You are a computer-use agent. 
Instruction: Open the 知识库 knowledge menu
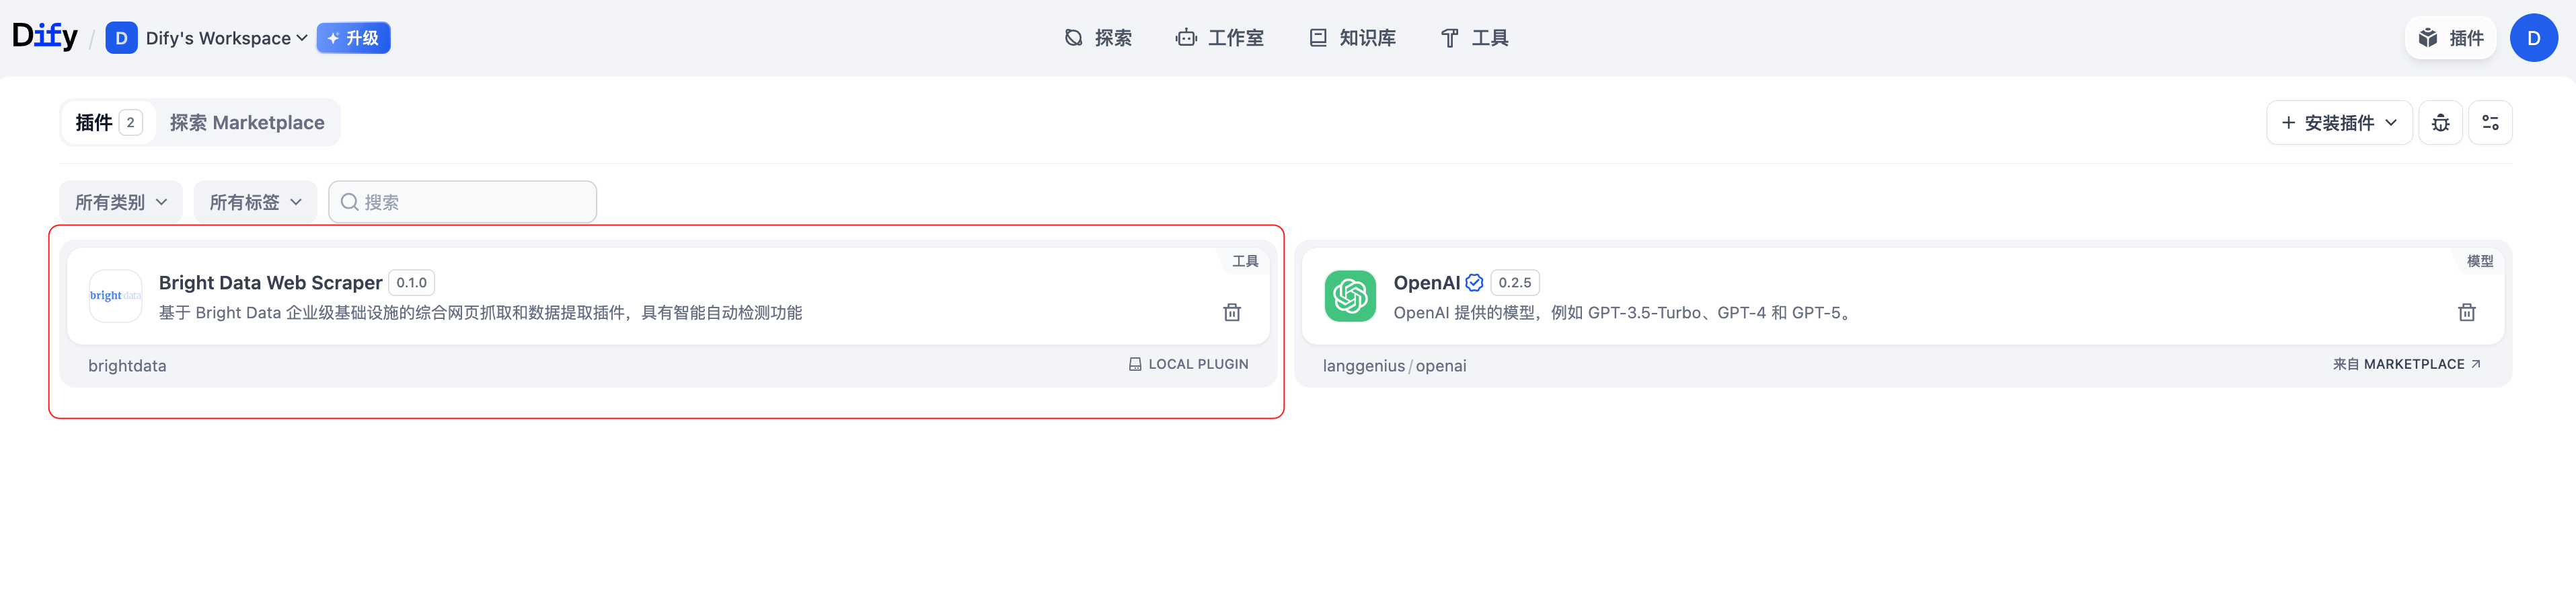pos(1352,38)
